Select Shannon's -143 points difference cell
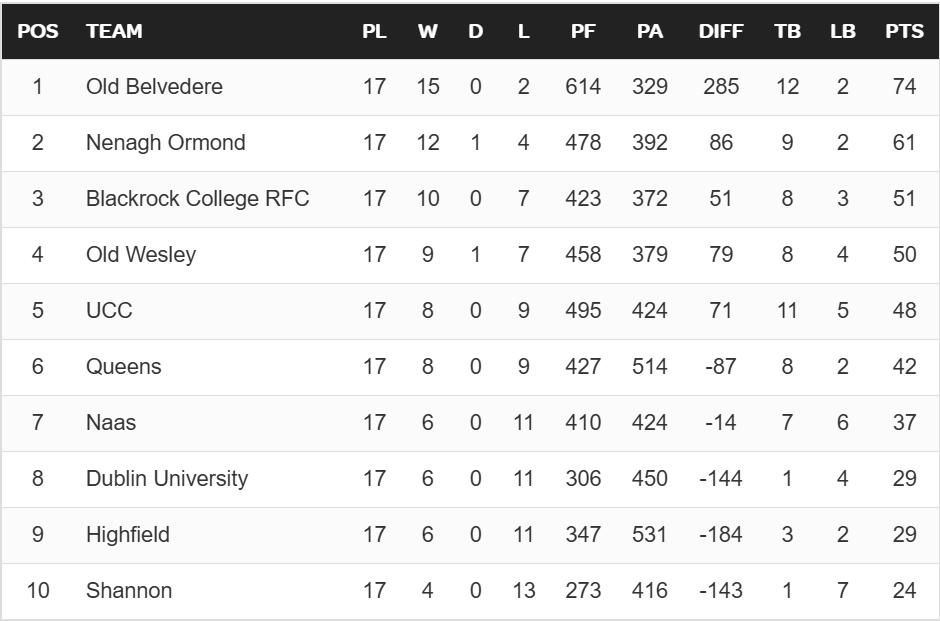 pos(720,591)
